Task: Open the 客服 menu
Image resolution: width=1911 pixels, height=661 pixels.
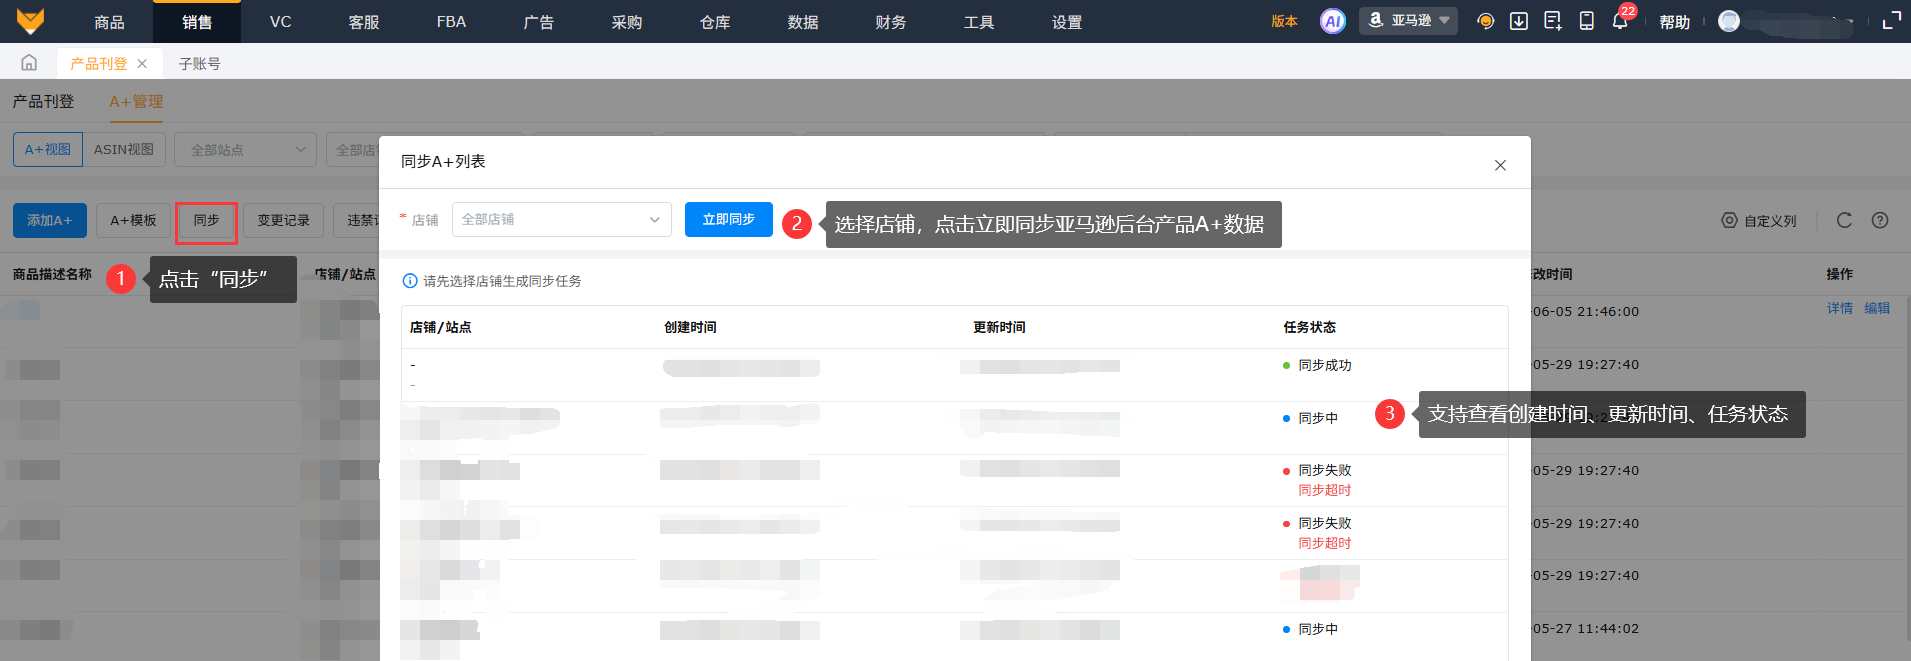Action: point(364,21)
